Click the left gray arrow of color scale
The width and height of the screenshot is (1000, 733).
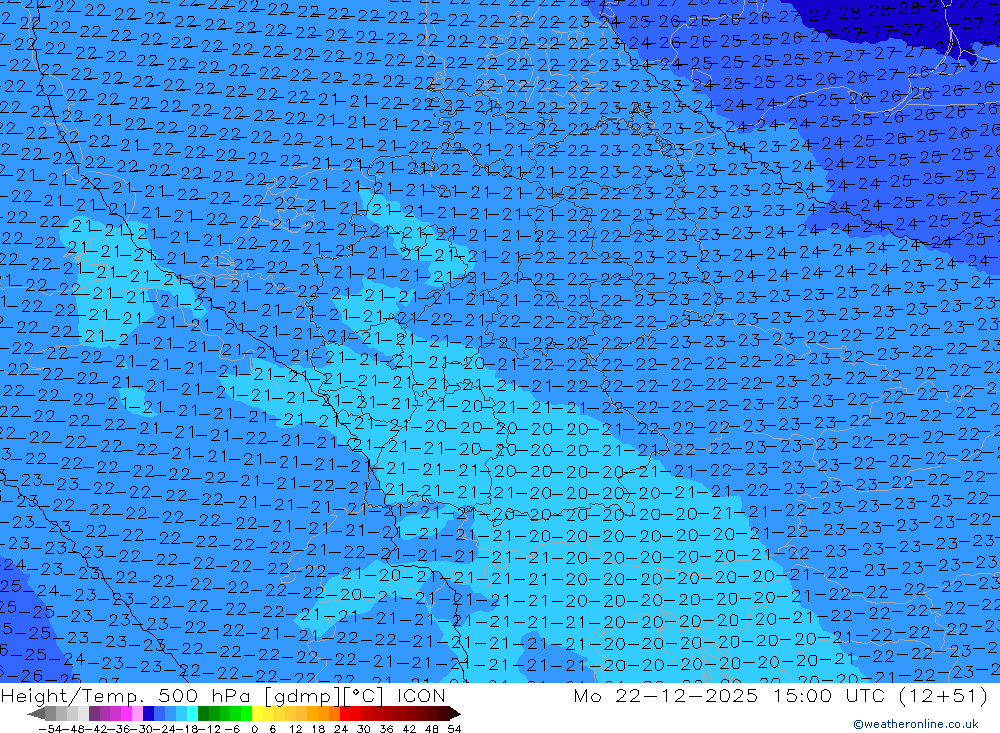(36, 714)
